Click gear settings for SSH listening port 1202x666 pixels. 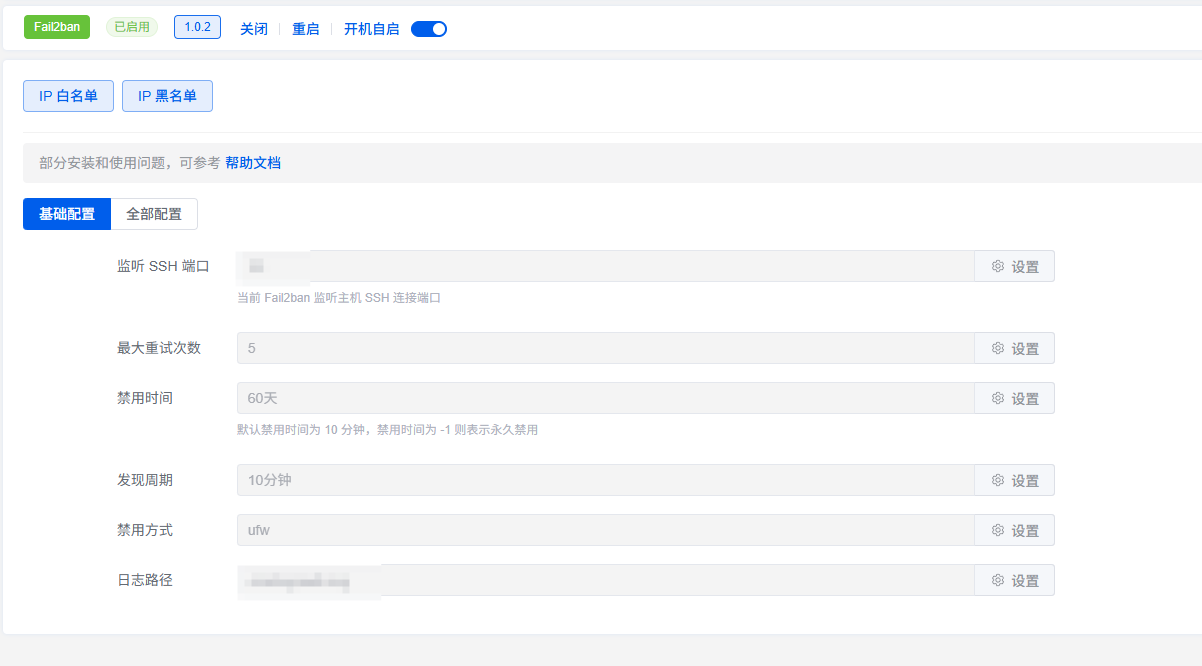(x=1014, y=267)
